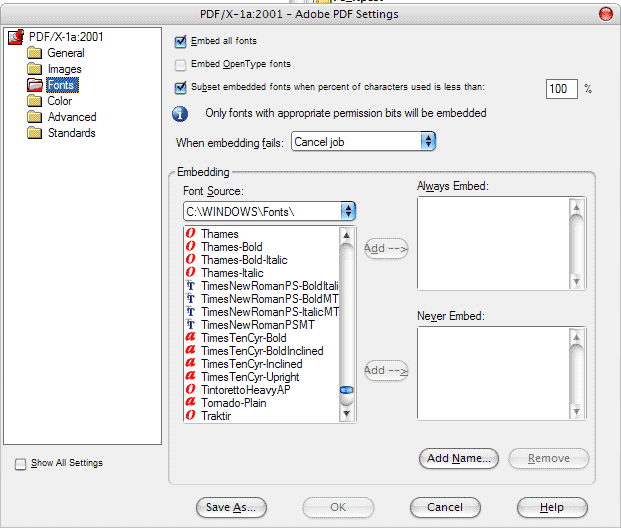Click the icon beside Thames-Bold
The width and height of the screenshot is (621, 528).
click(x=190, y=246)
